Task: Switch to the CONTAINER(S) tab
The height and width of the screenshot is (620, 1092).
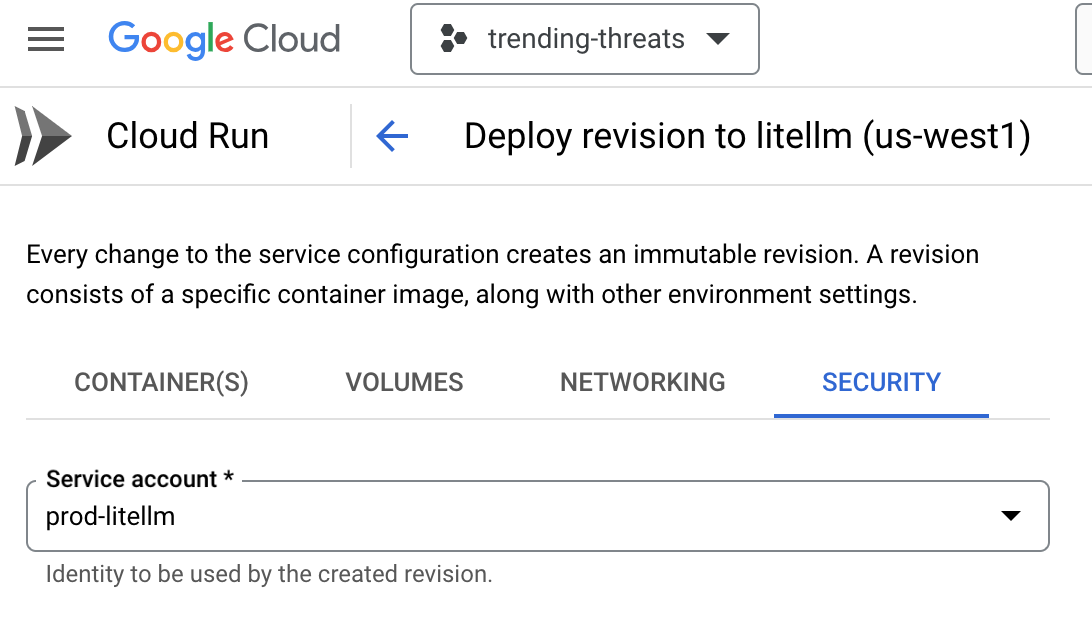Action: point(161,382)
